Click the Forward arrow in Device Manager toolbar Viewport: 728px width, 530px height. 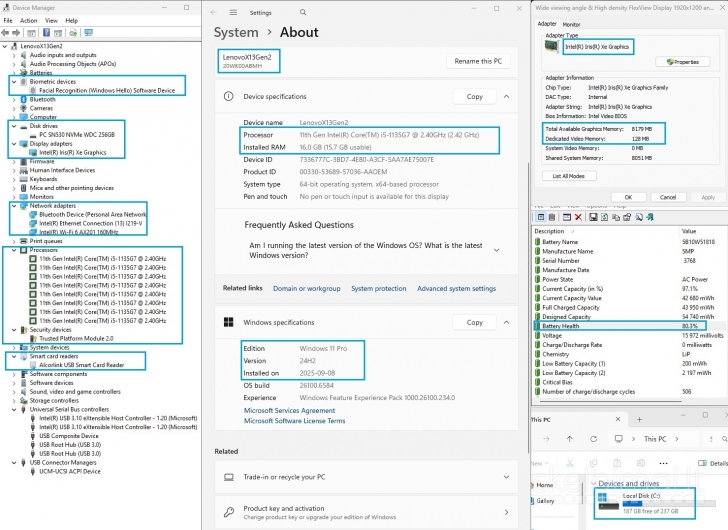pos(16,33)
